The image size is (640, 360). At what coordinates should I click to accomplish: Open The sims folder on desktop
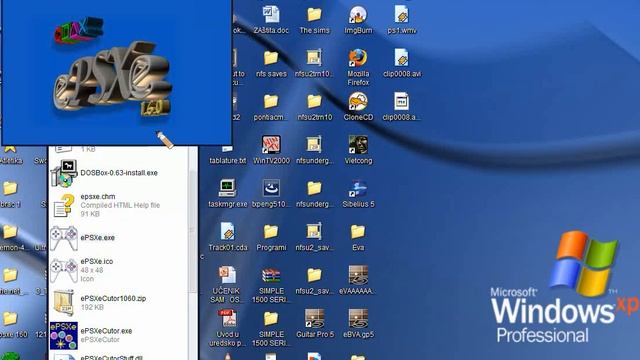pos(314,15)
